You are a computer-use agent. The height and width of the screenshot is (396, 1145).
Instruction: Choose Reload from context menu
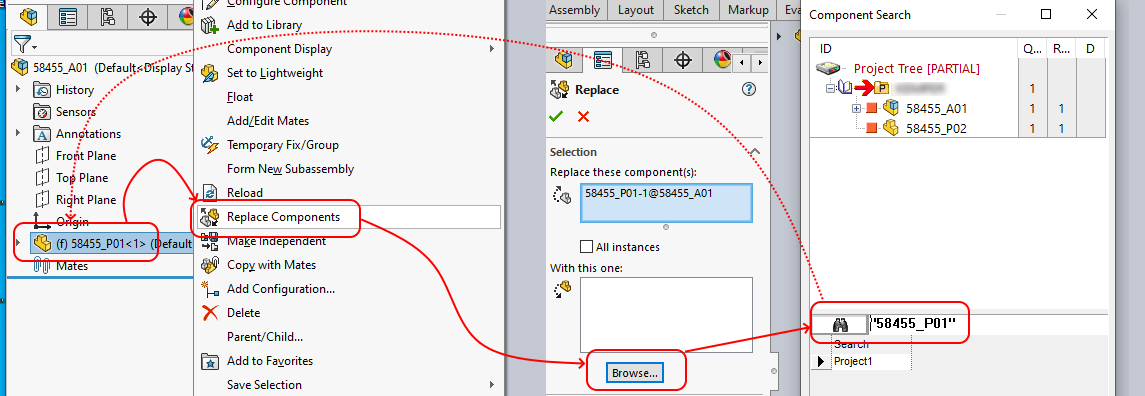click(245, 193)
